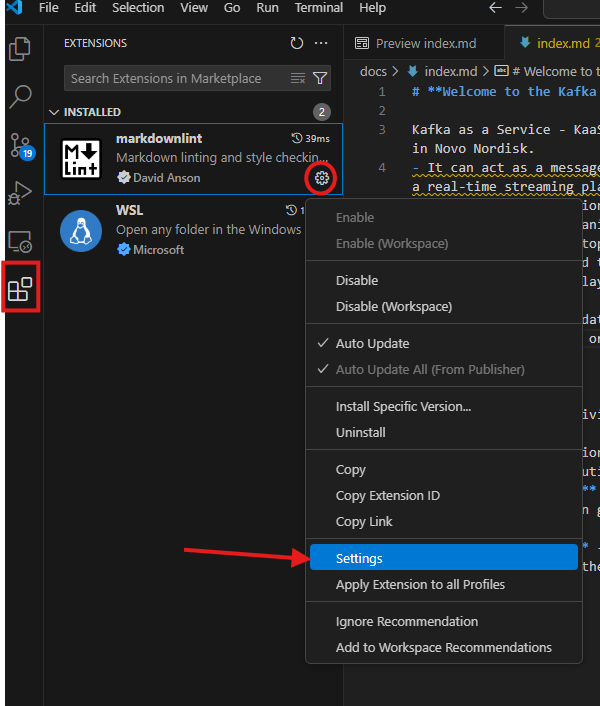Navigate back with the left arrow

pos(495,8)
